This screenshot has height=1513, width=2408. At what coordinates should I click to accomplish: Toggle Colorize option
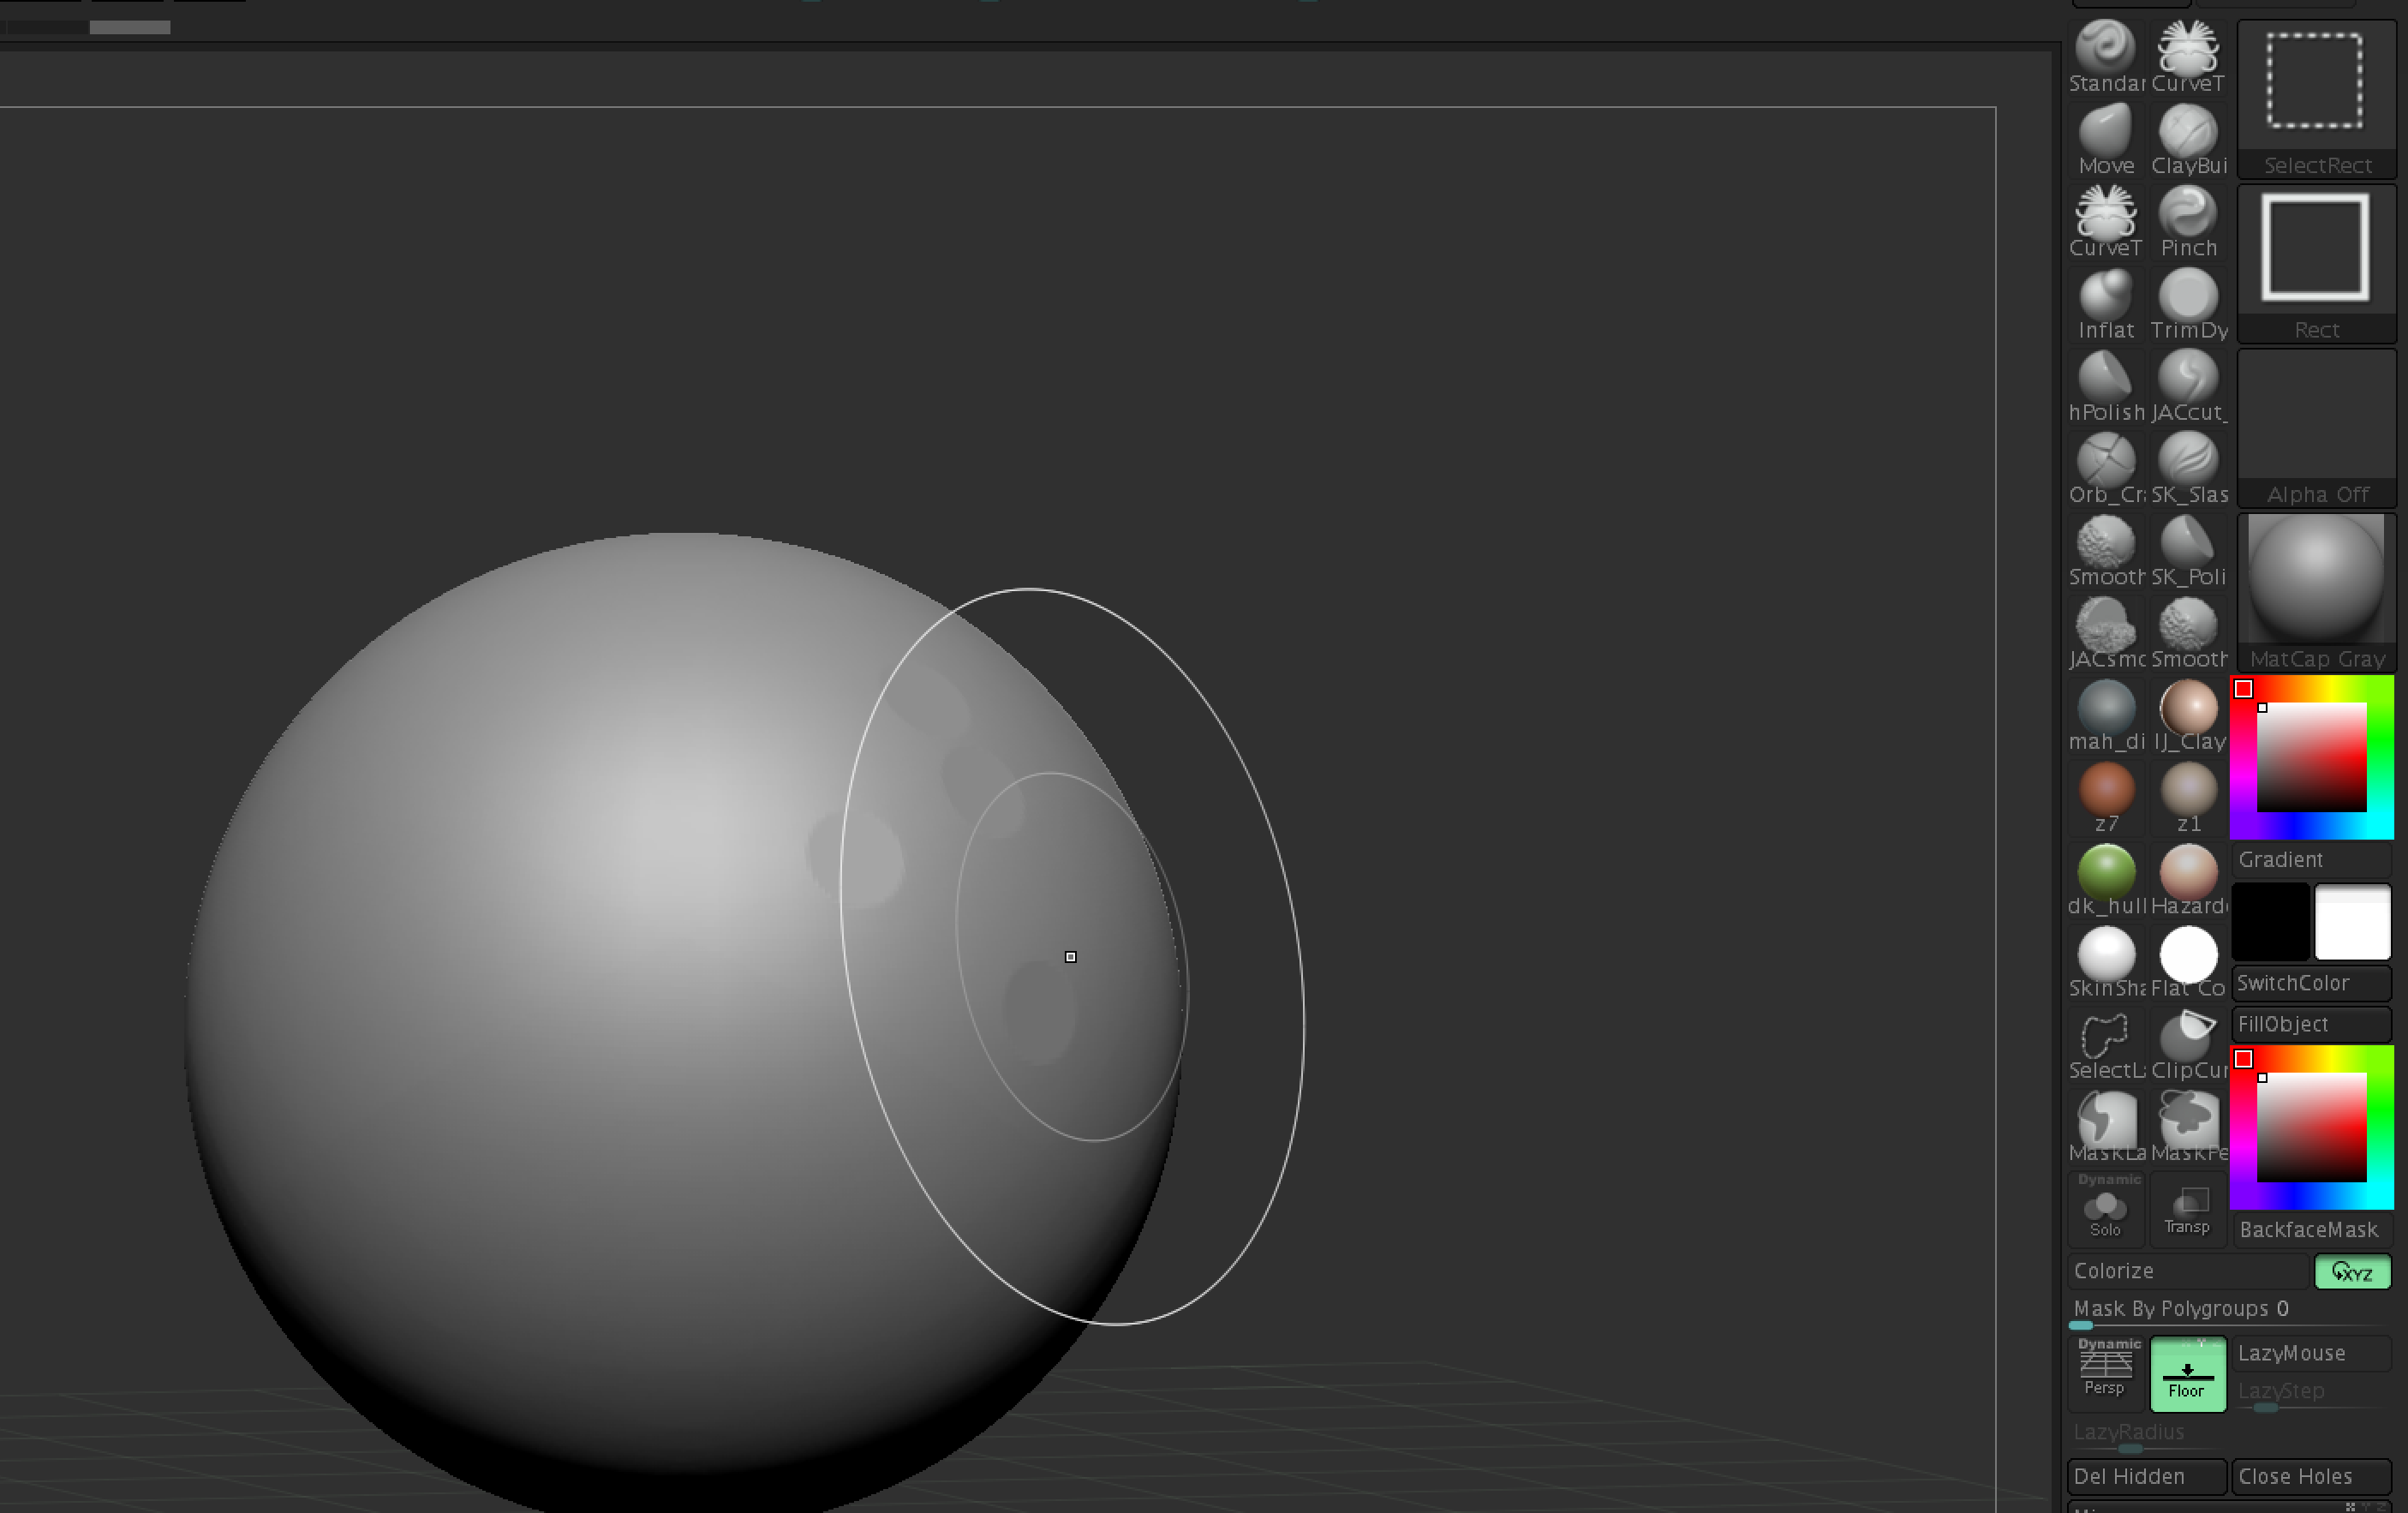[2189, 1271]
